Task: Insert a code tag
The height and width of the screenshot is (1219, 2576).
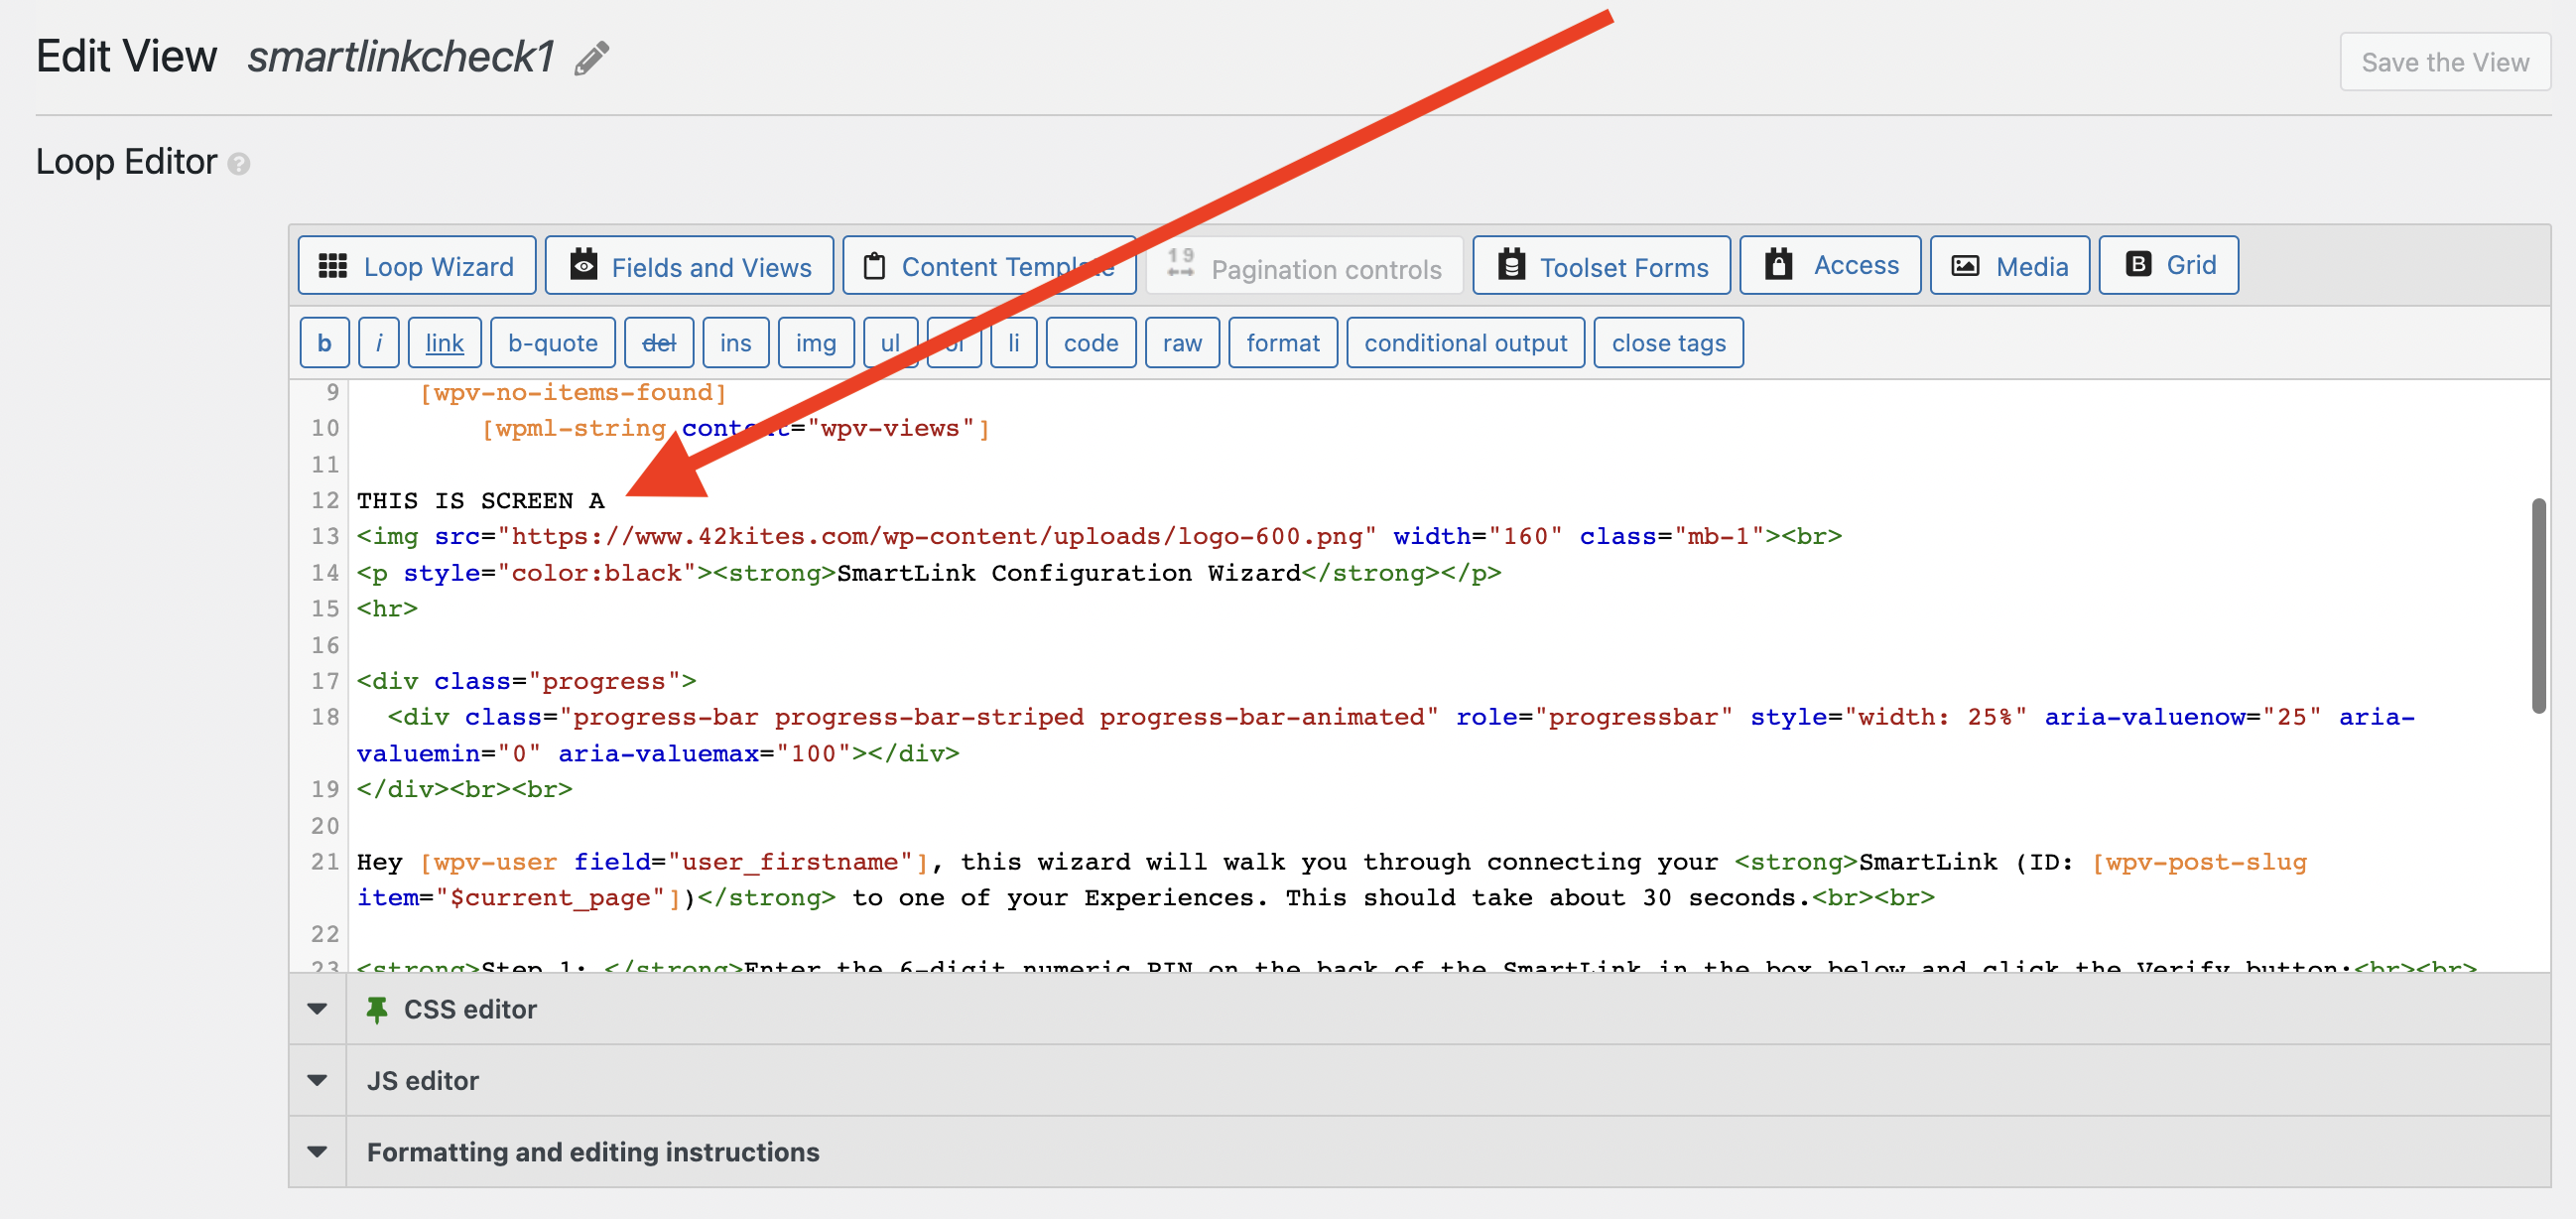Action: coord(1091,343)
